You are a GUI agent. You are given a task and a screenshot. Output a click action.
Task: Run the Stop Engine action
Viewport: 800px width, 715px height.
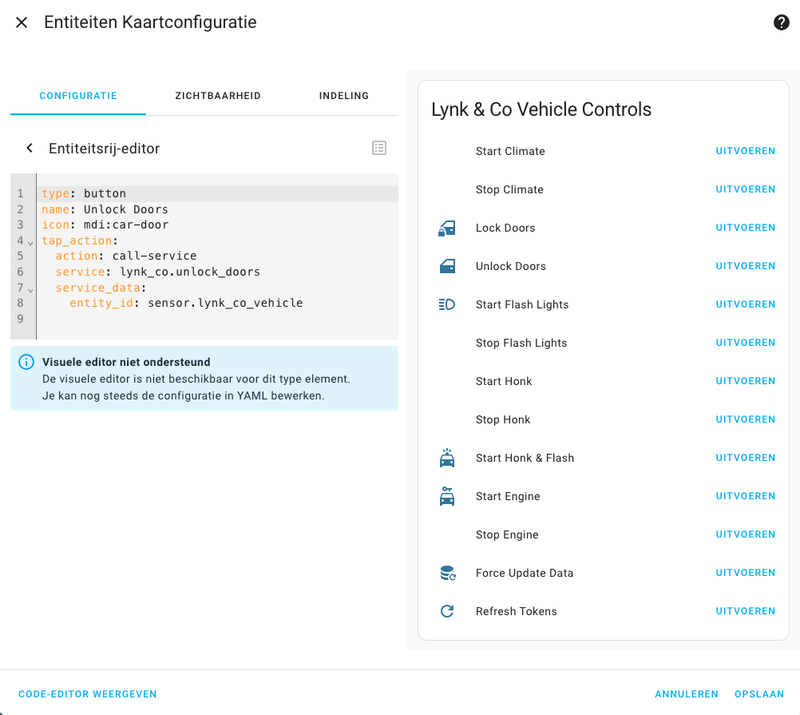click(745, 535)
